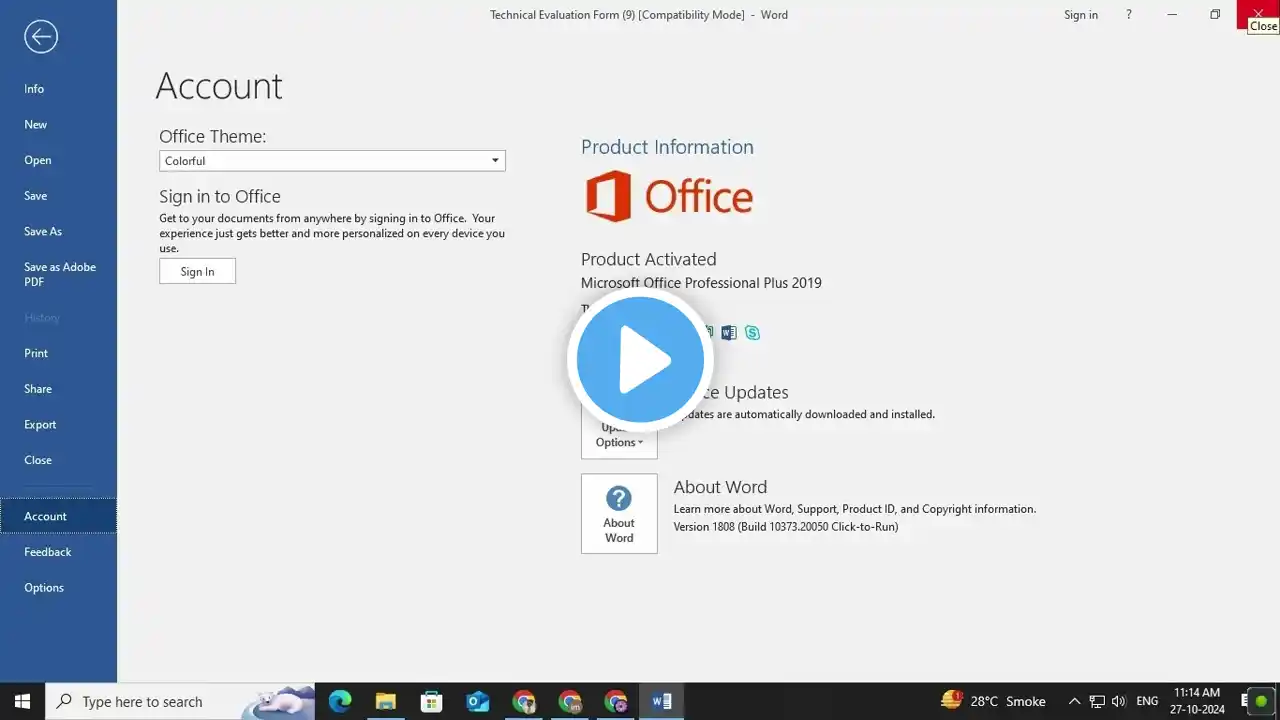This screenshot has width=1280, height=720.
Task: Open the weather widget showing 28°C Smoke
Action: [x=993, y=701]
